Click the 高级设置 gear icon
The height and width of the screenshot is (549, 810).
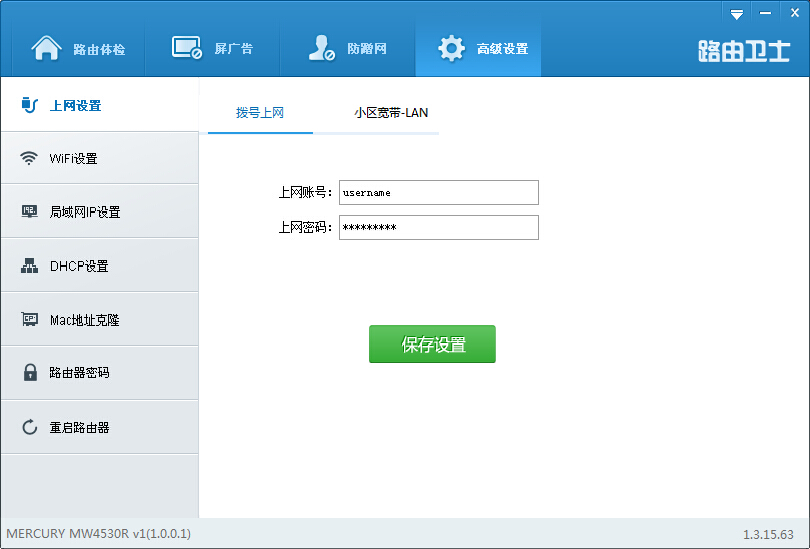pyautogui.click(x=452, y=48)
